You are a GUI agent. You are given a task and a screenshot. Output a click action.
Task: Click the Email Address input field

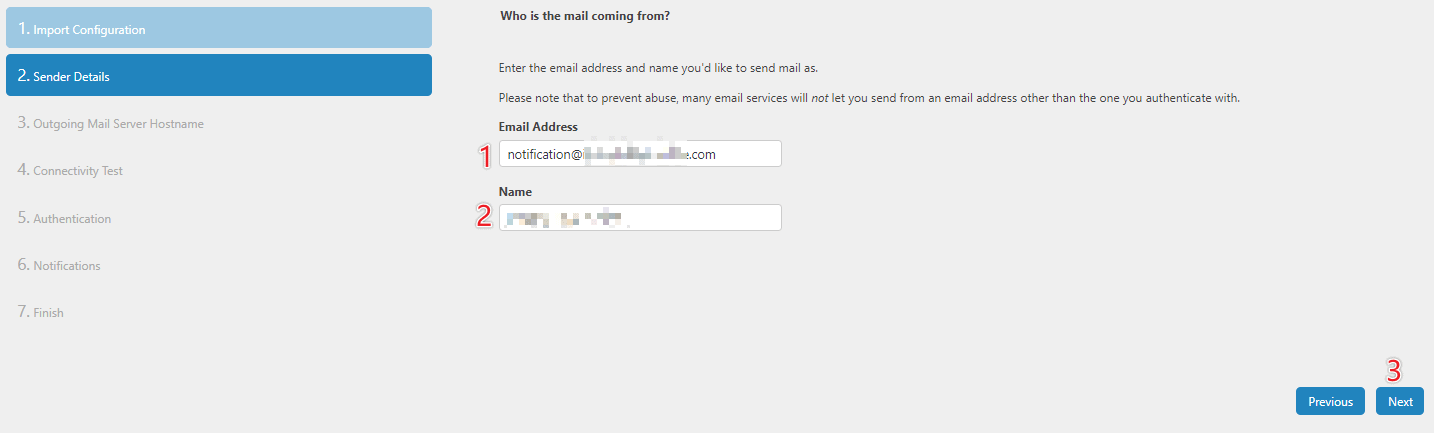click(x=640, y=154)
